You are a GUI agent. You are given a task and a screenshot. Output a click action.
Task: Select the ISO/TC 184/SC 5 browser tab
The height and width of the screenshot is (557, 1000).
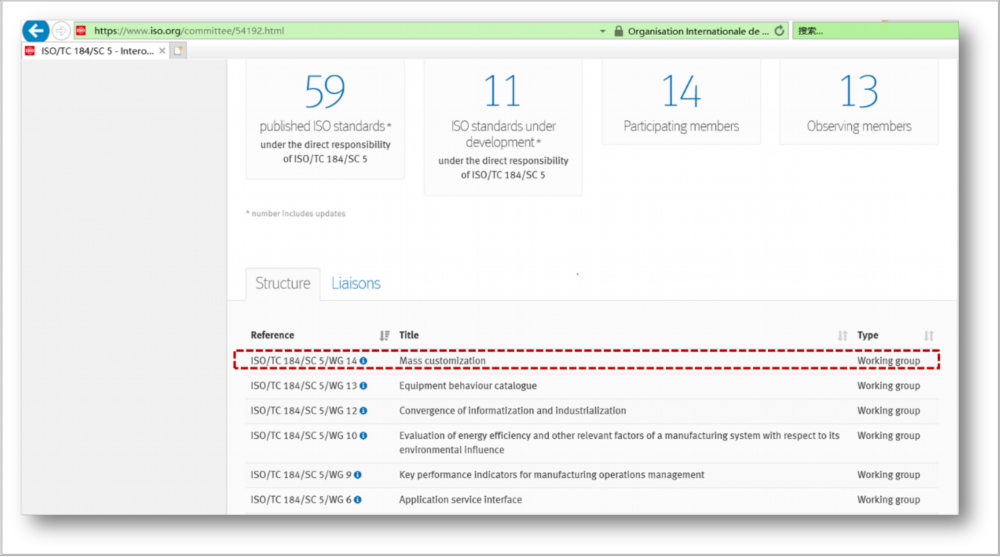click(96, 50)
